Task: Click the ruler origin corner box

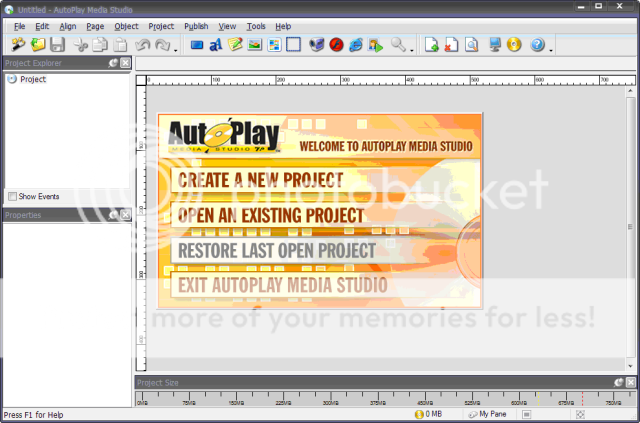Action: point(141,80)
